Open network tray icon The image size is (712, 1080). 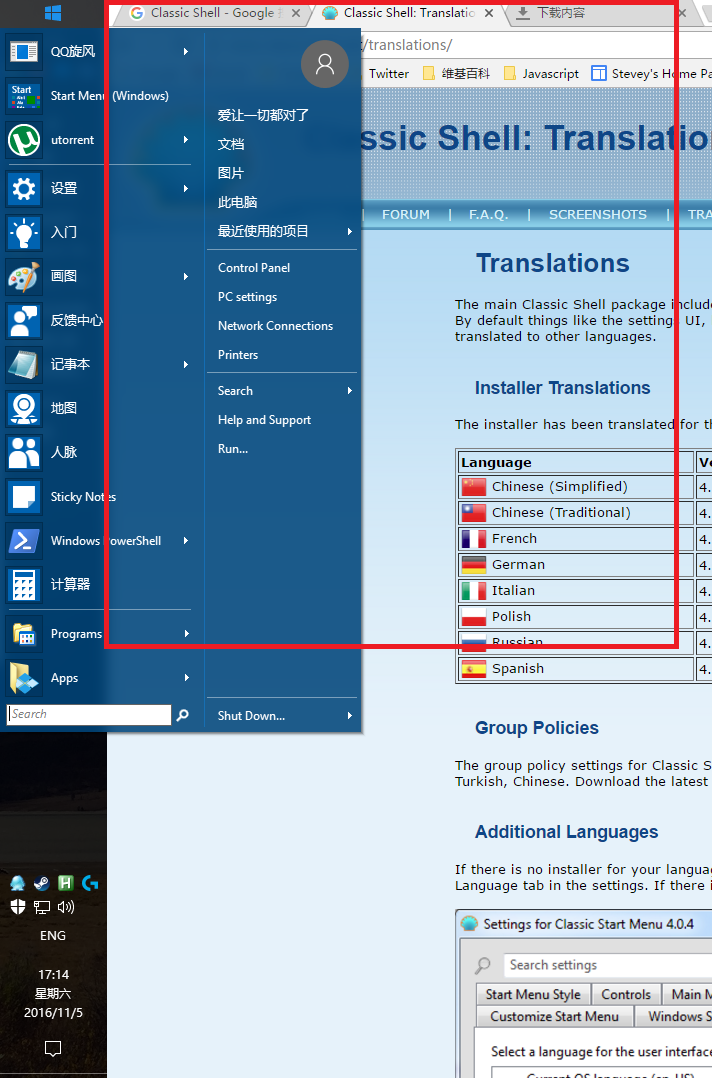click(x=42, y=907)
